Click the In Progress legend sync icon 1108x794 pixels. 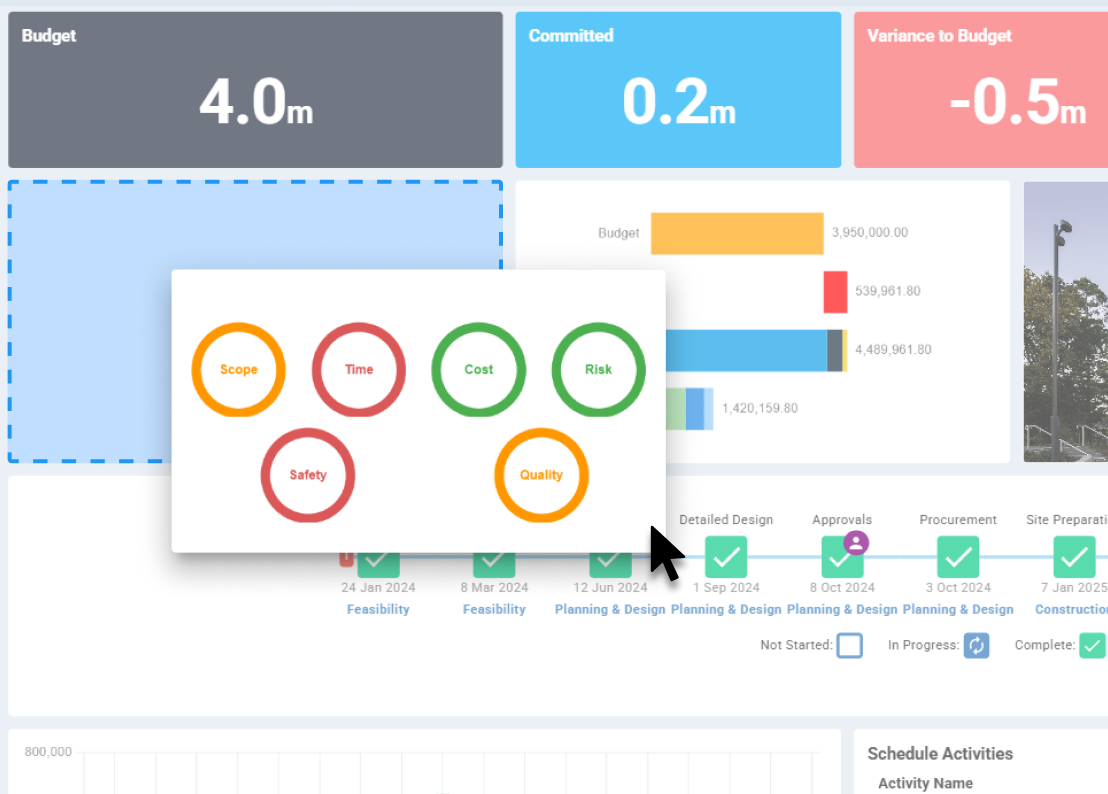coord(975,645)
